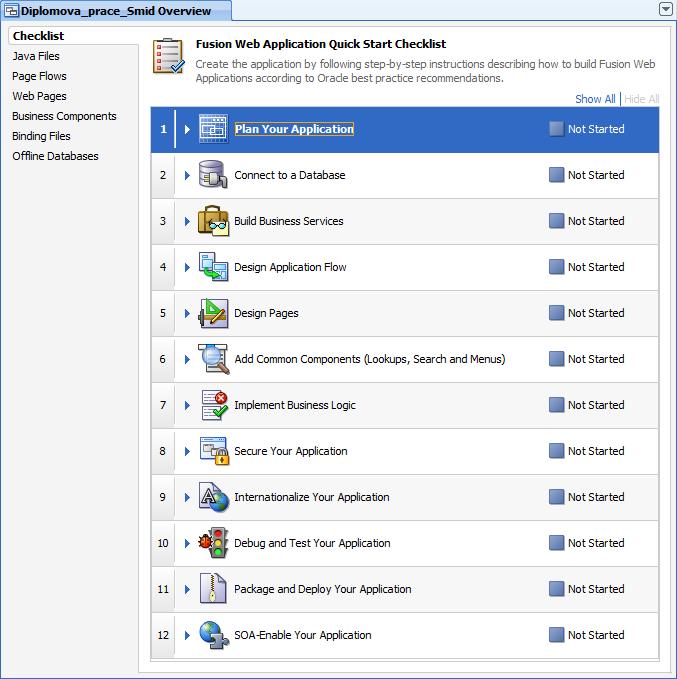
Task: Click the SOA-Enable puzzle globe icon
Action: 214,635
